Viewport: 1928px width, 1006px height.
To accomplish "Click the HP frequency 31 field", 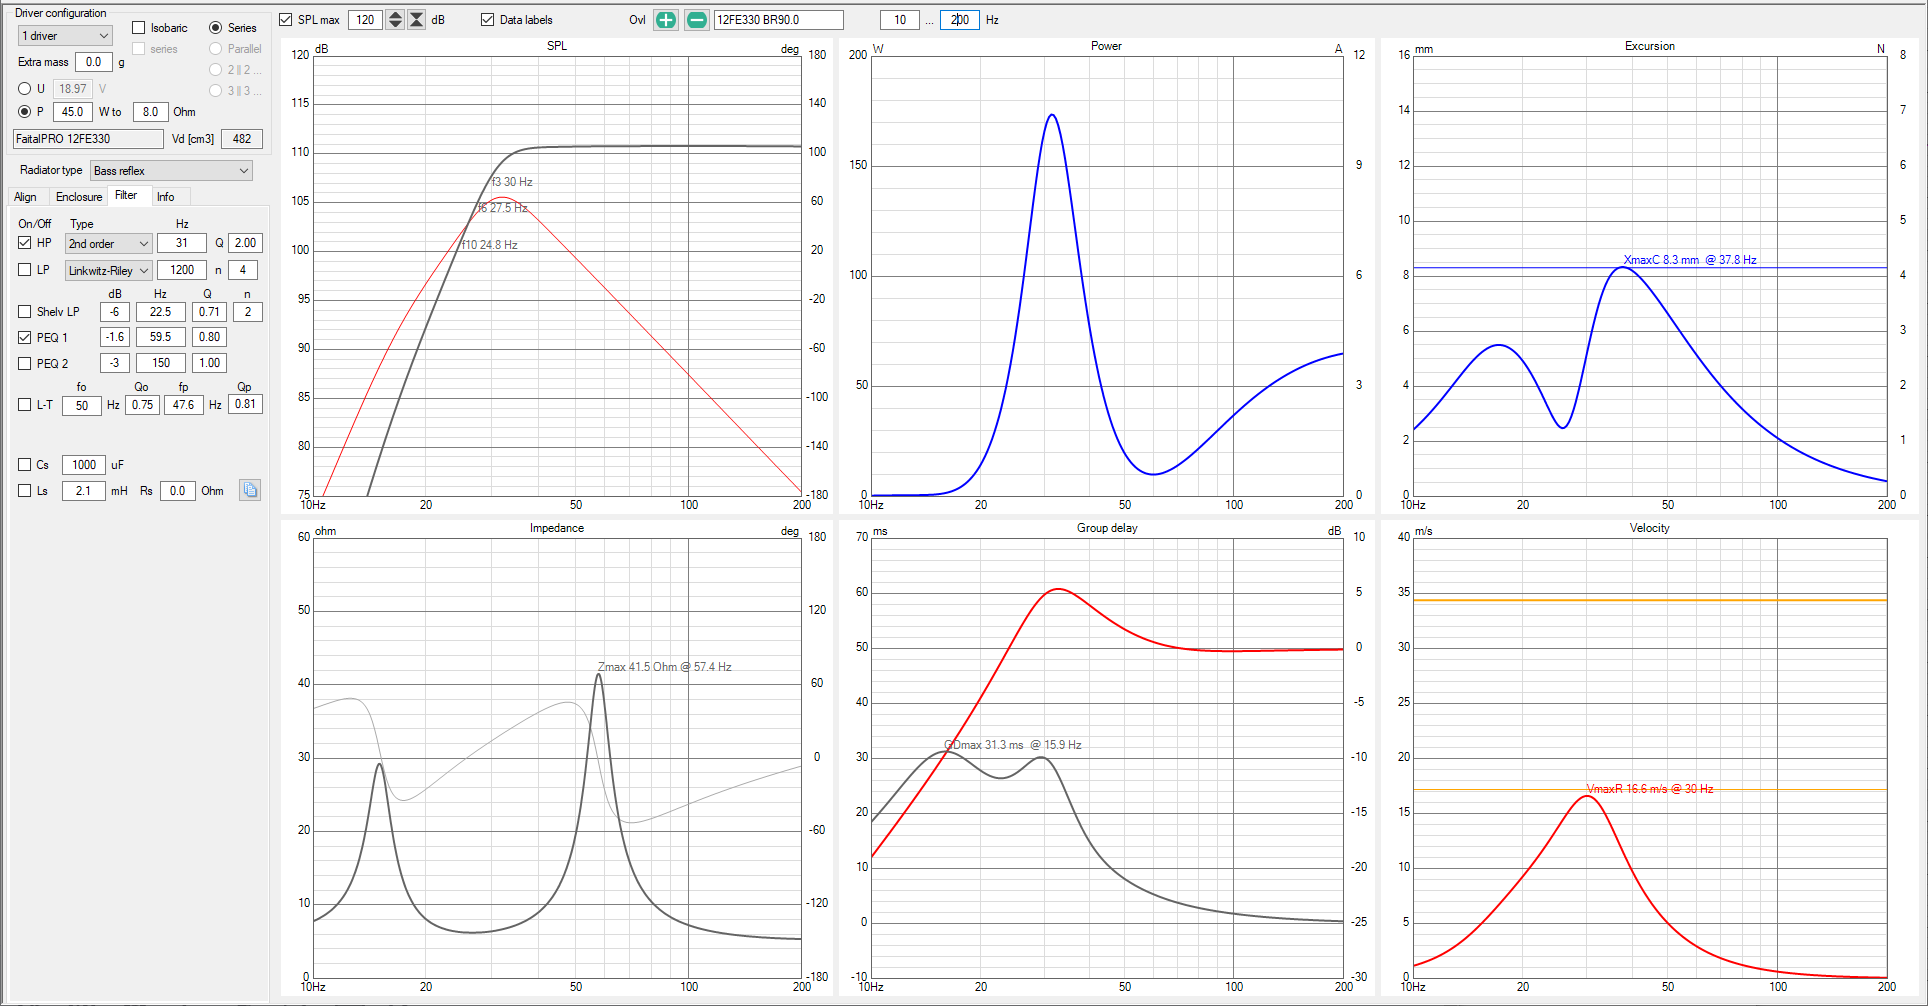I will [182, 243].
